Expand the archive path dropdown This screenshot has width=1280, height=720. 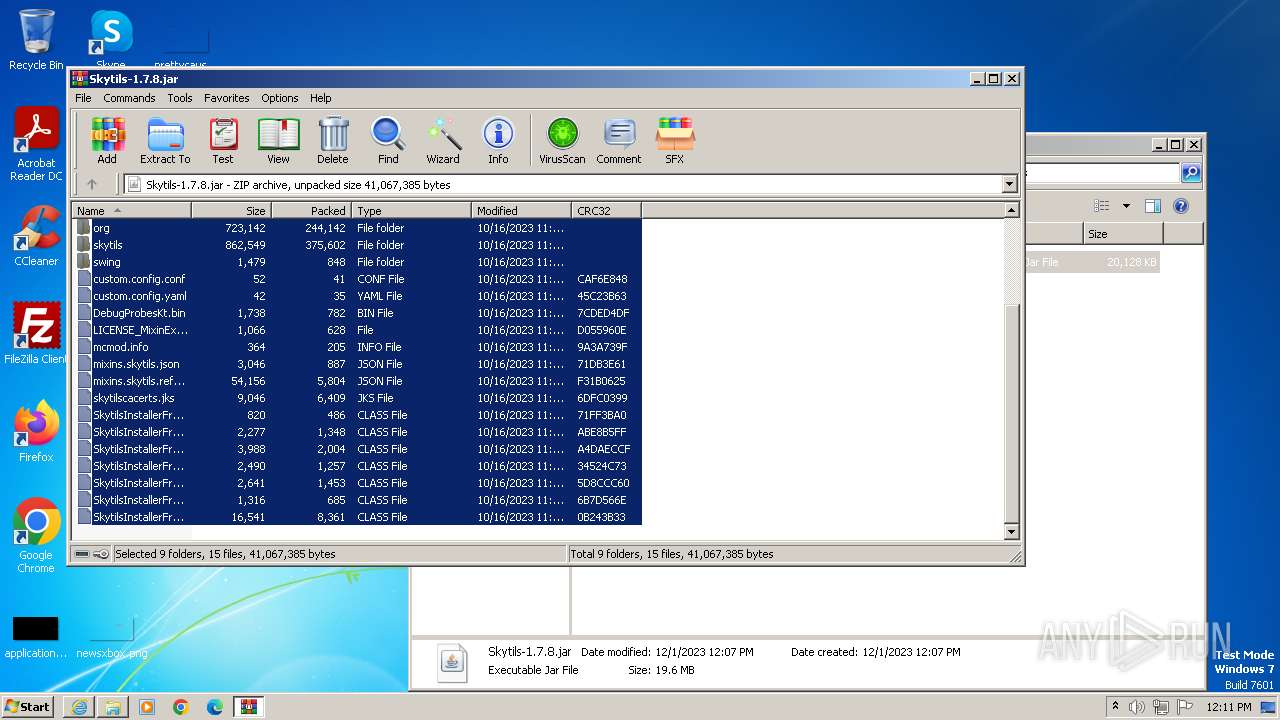point(1009,184)
